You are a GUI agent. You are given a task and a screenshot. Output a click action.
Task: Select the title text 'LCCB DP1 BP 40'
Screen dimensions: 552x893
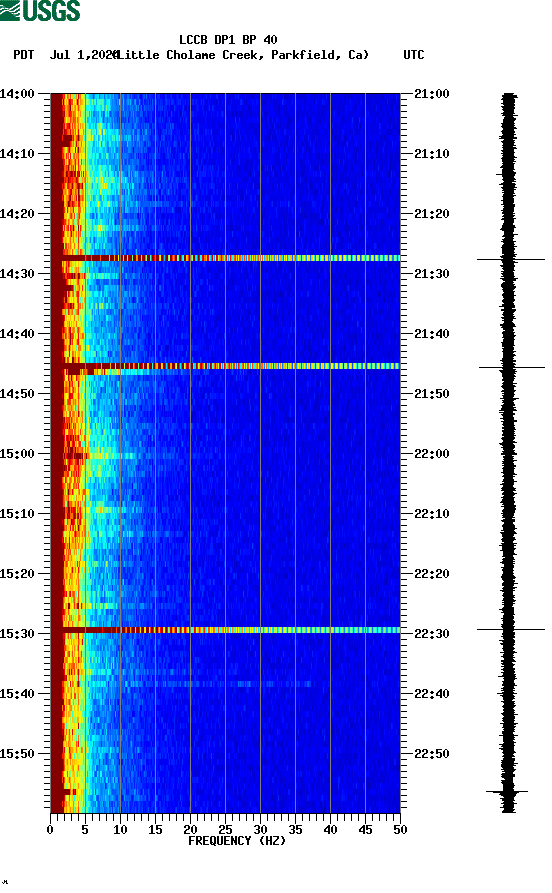(228, 40)
